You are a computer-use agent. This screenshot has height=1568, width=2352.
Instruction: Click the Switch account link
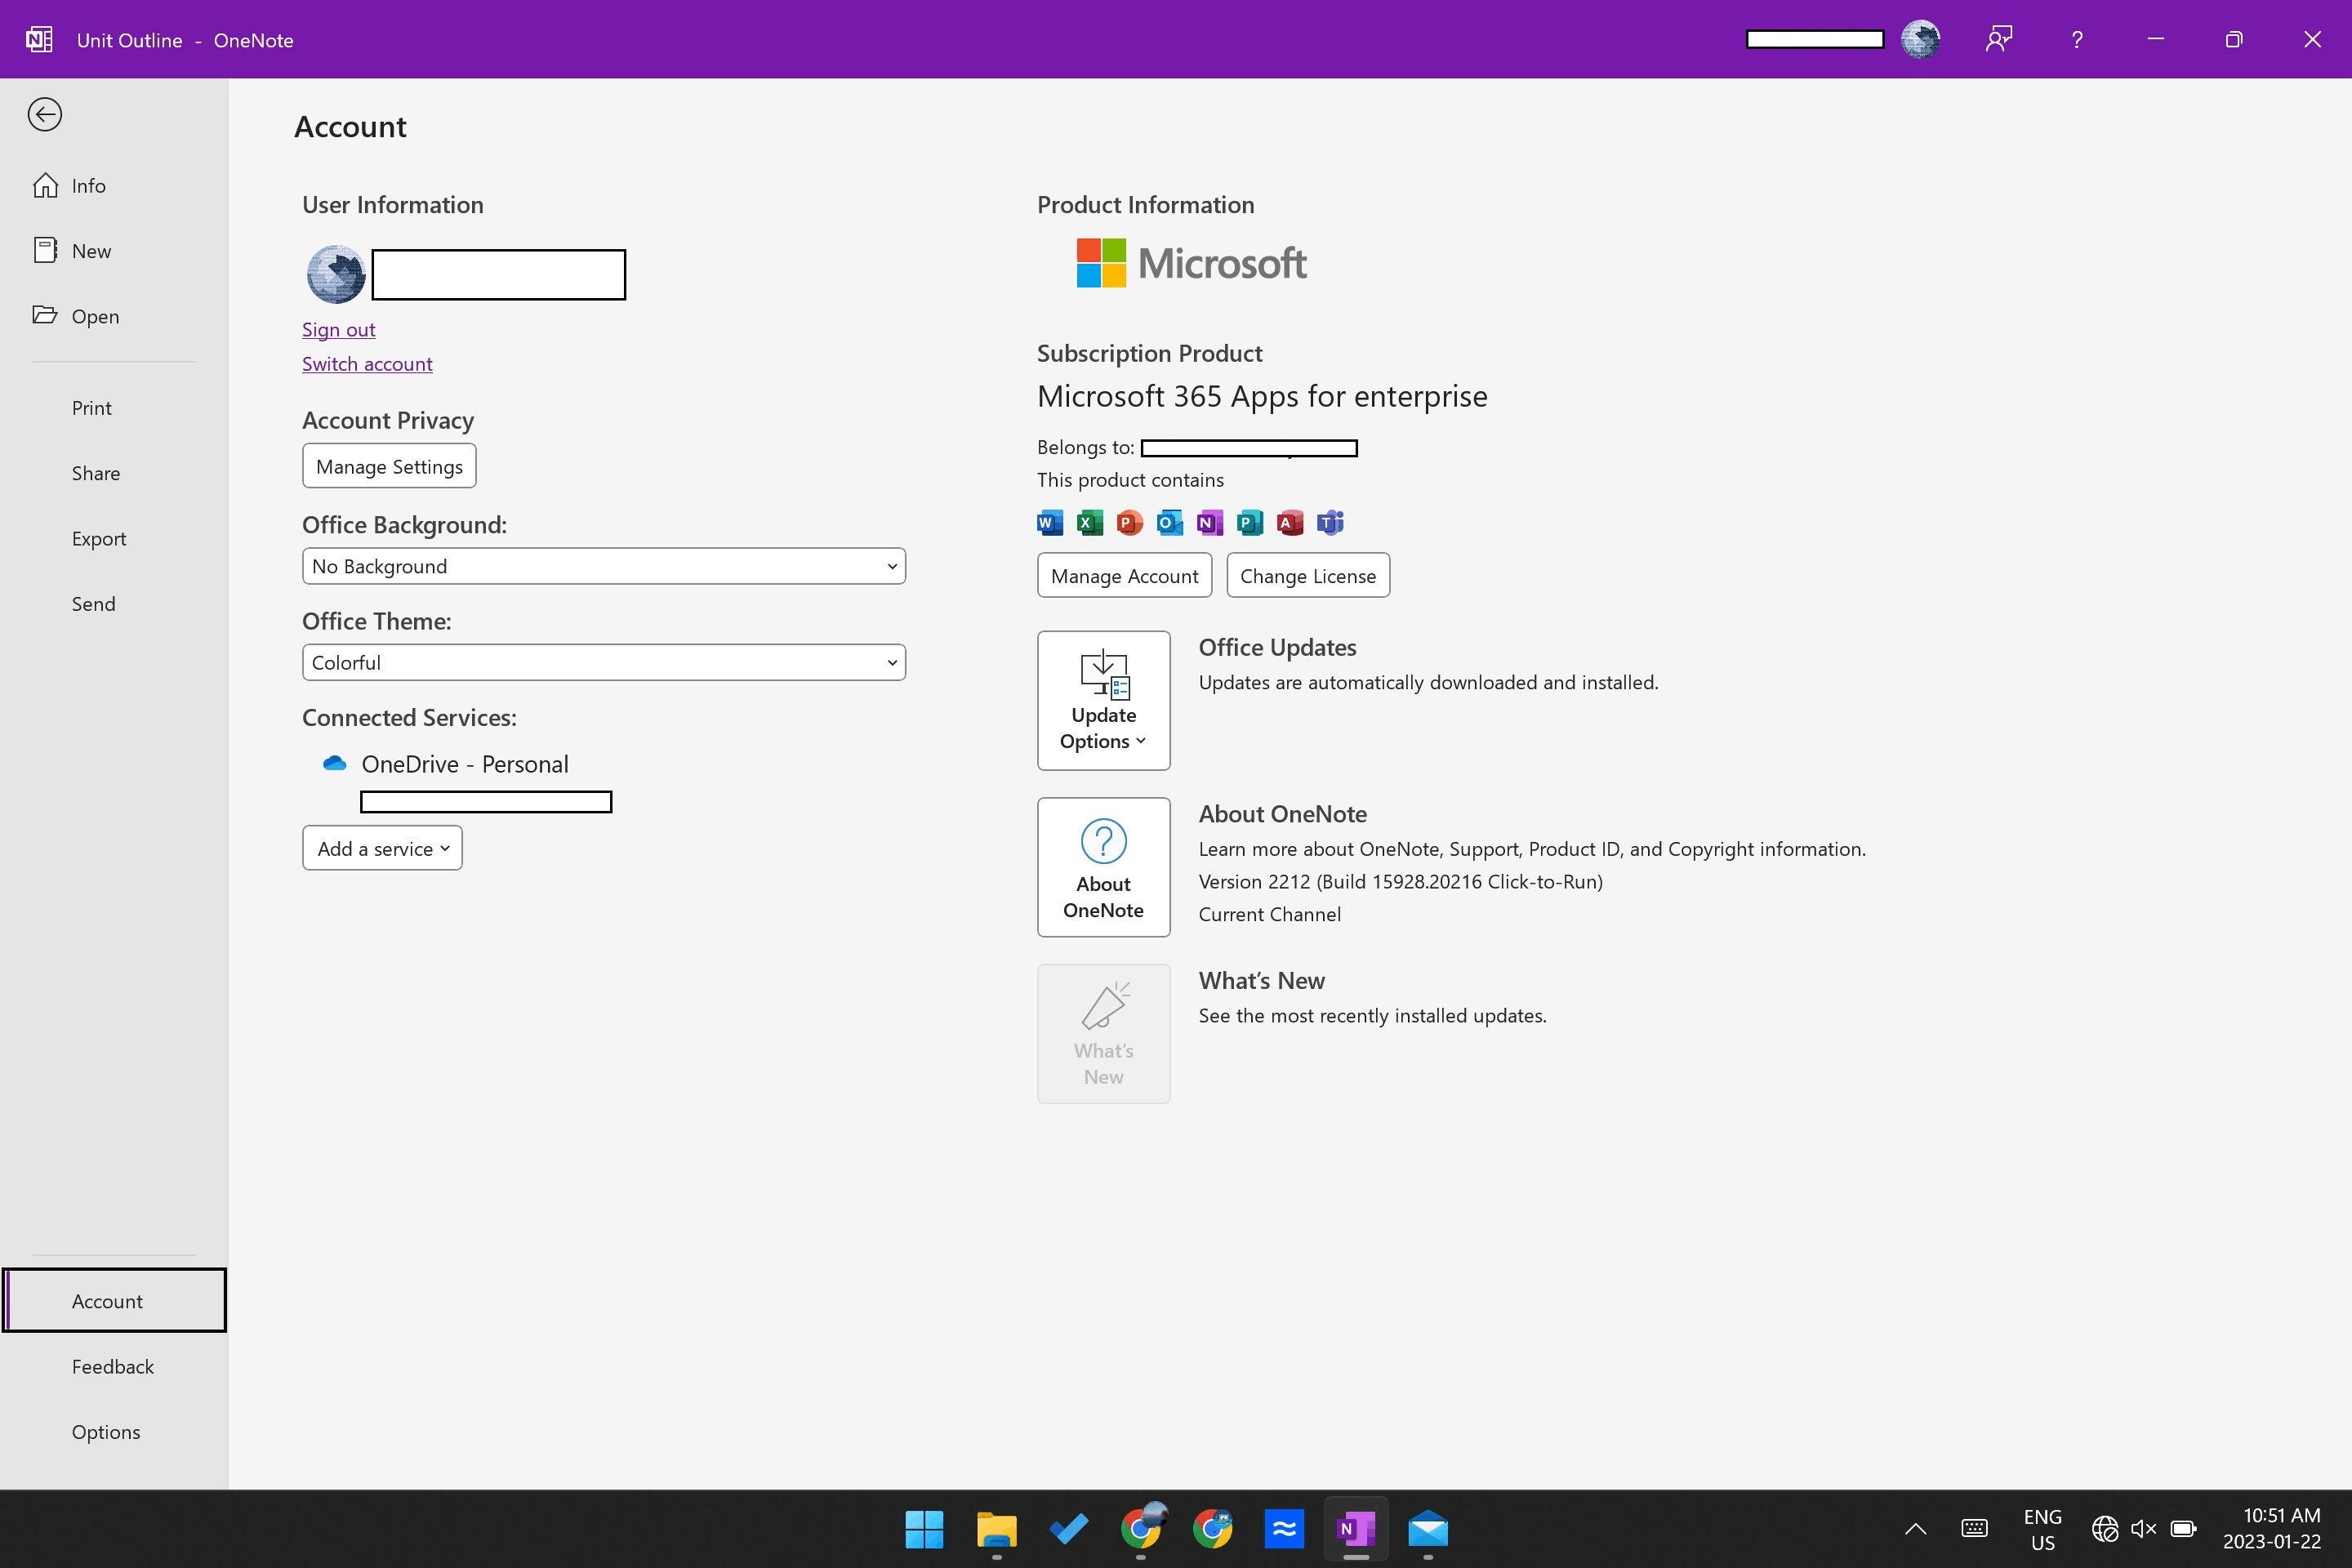(x=366, y=363)
